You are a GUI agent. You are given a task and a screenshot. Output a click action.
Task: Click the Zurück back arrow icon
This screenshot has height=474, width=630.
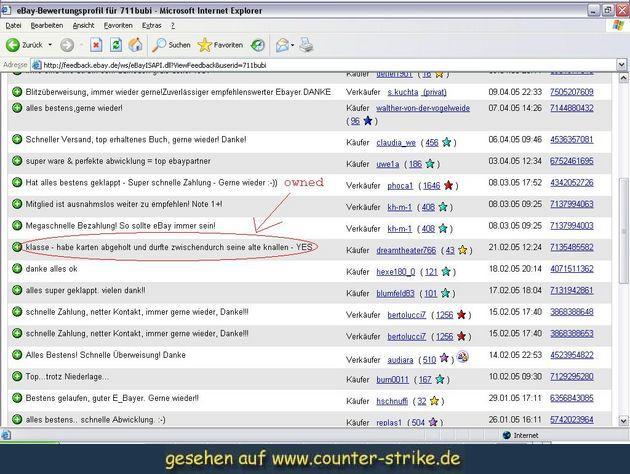pos(13,45)
